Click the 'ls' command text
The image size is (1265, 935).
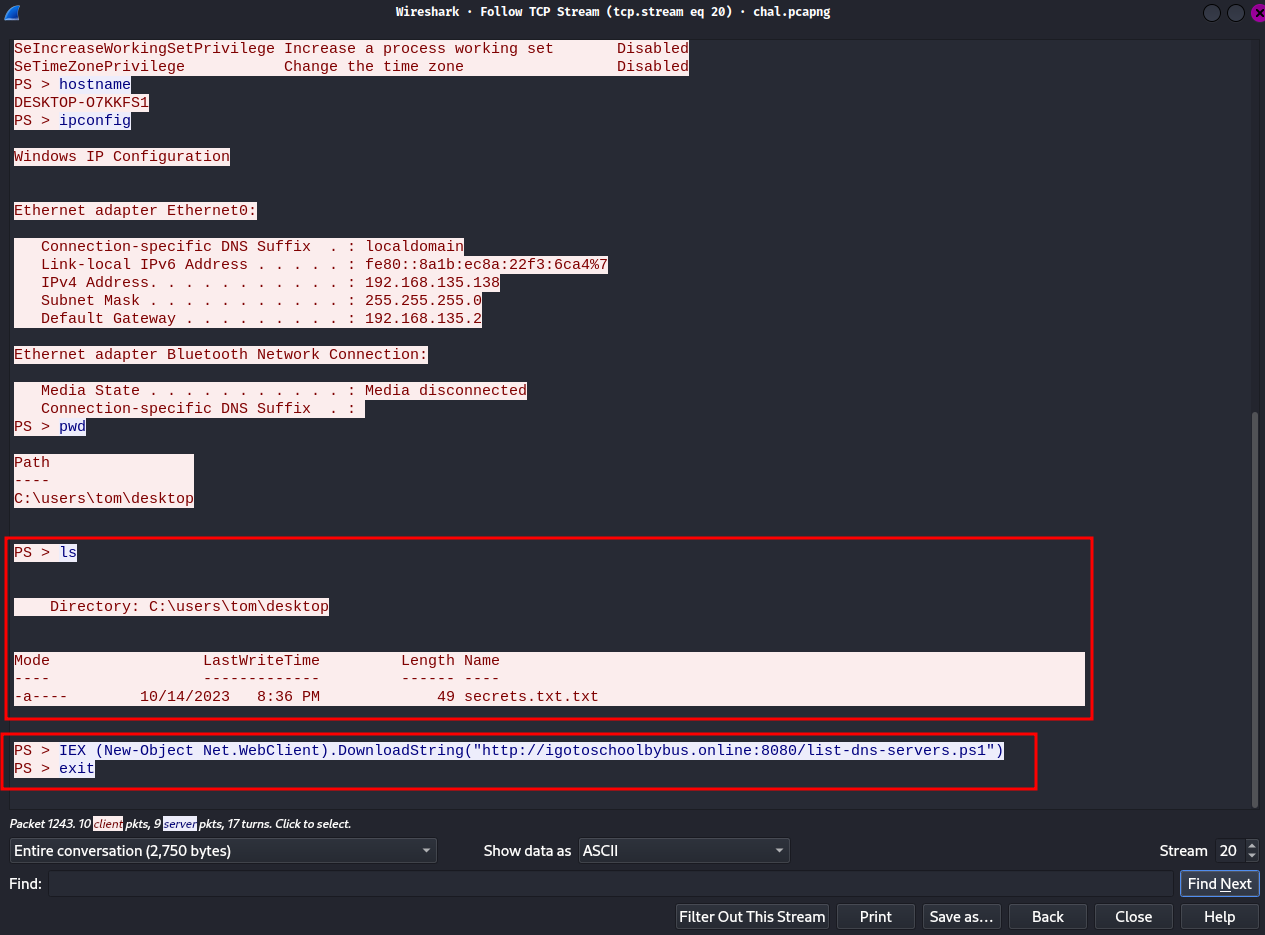pyautogui.click(x=68, y=553)
